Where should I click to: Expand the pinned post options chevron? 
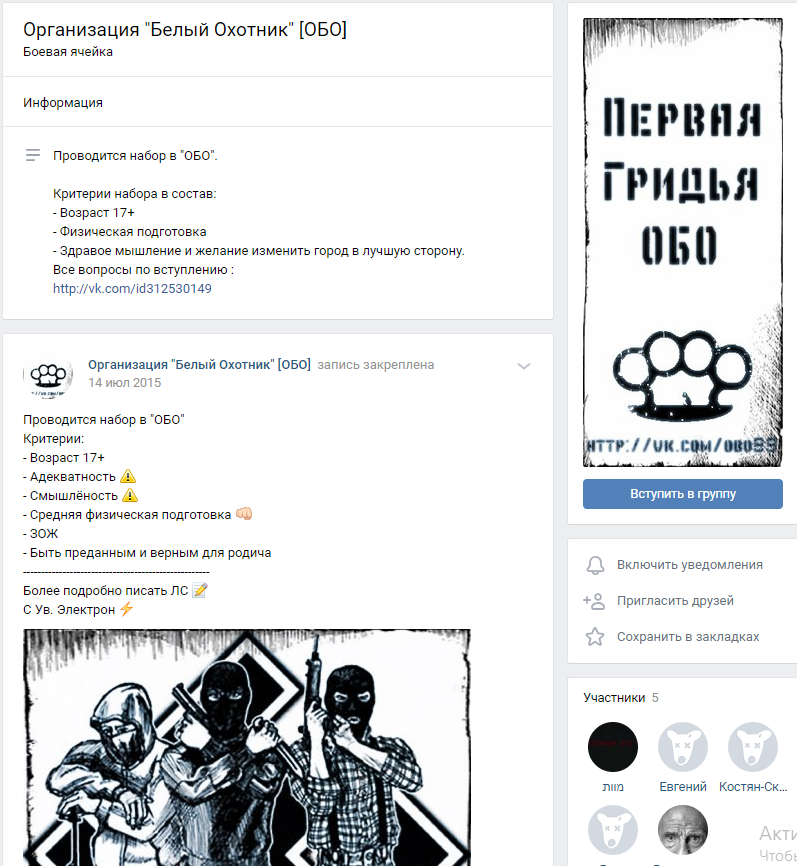524,366
